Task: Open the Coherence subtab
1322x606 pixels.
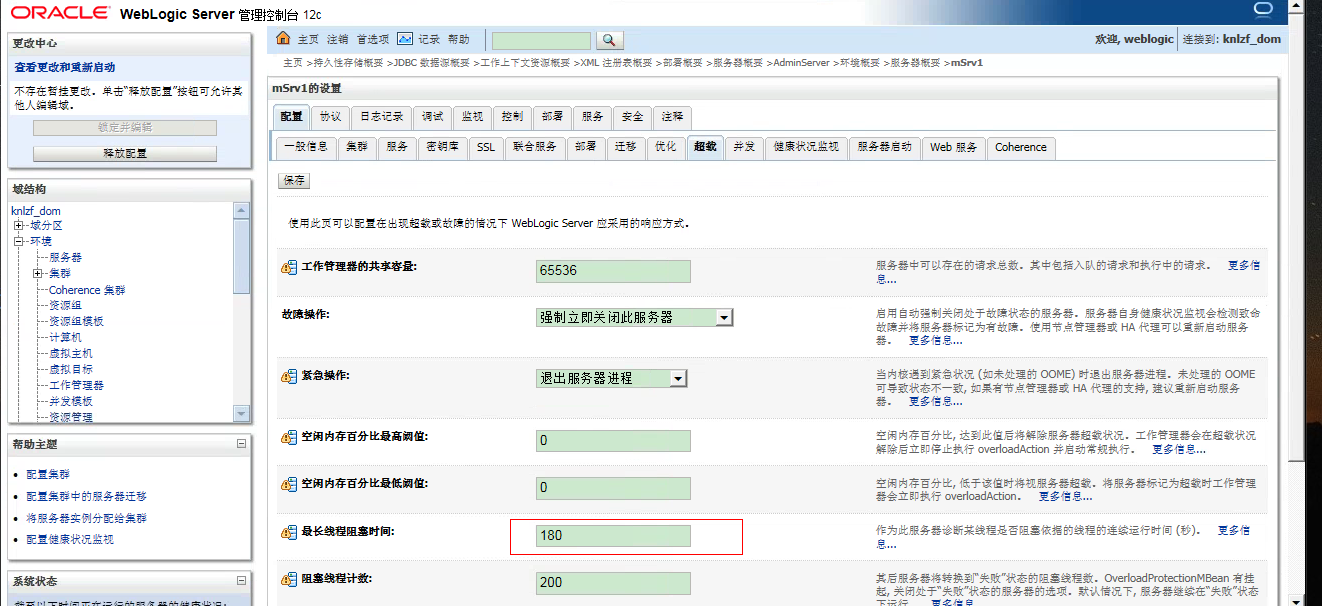Action: click(1021, 147)
